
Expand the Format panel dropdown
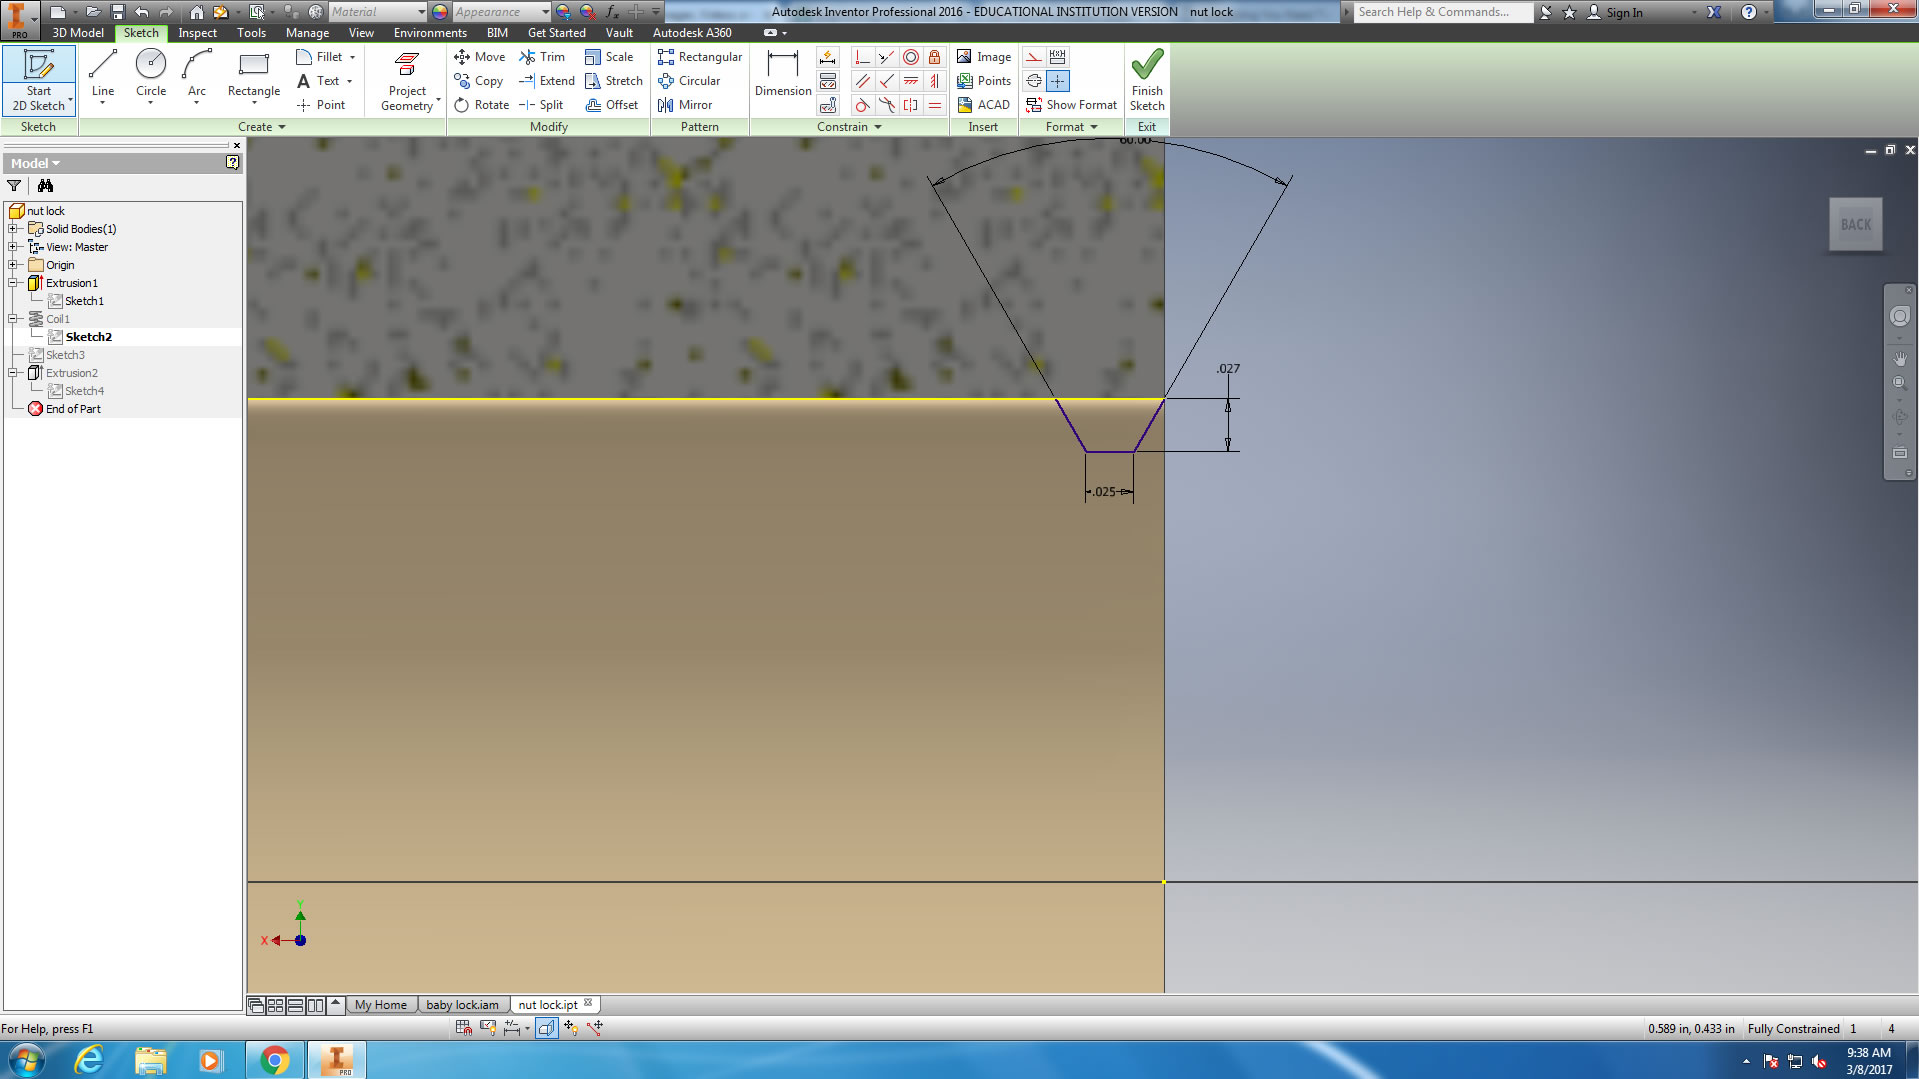pyautogui.click(x=1072, y=127)
